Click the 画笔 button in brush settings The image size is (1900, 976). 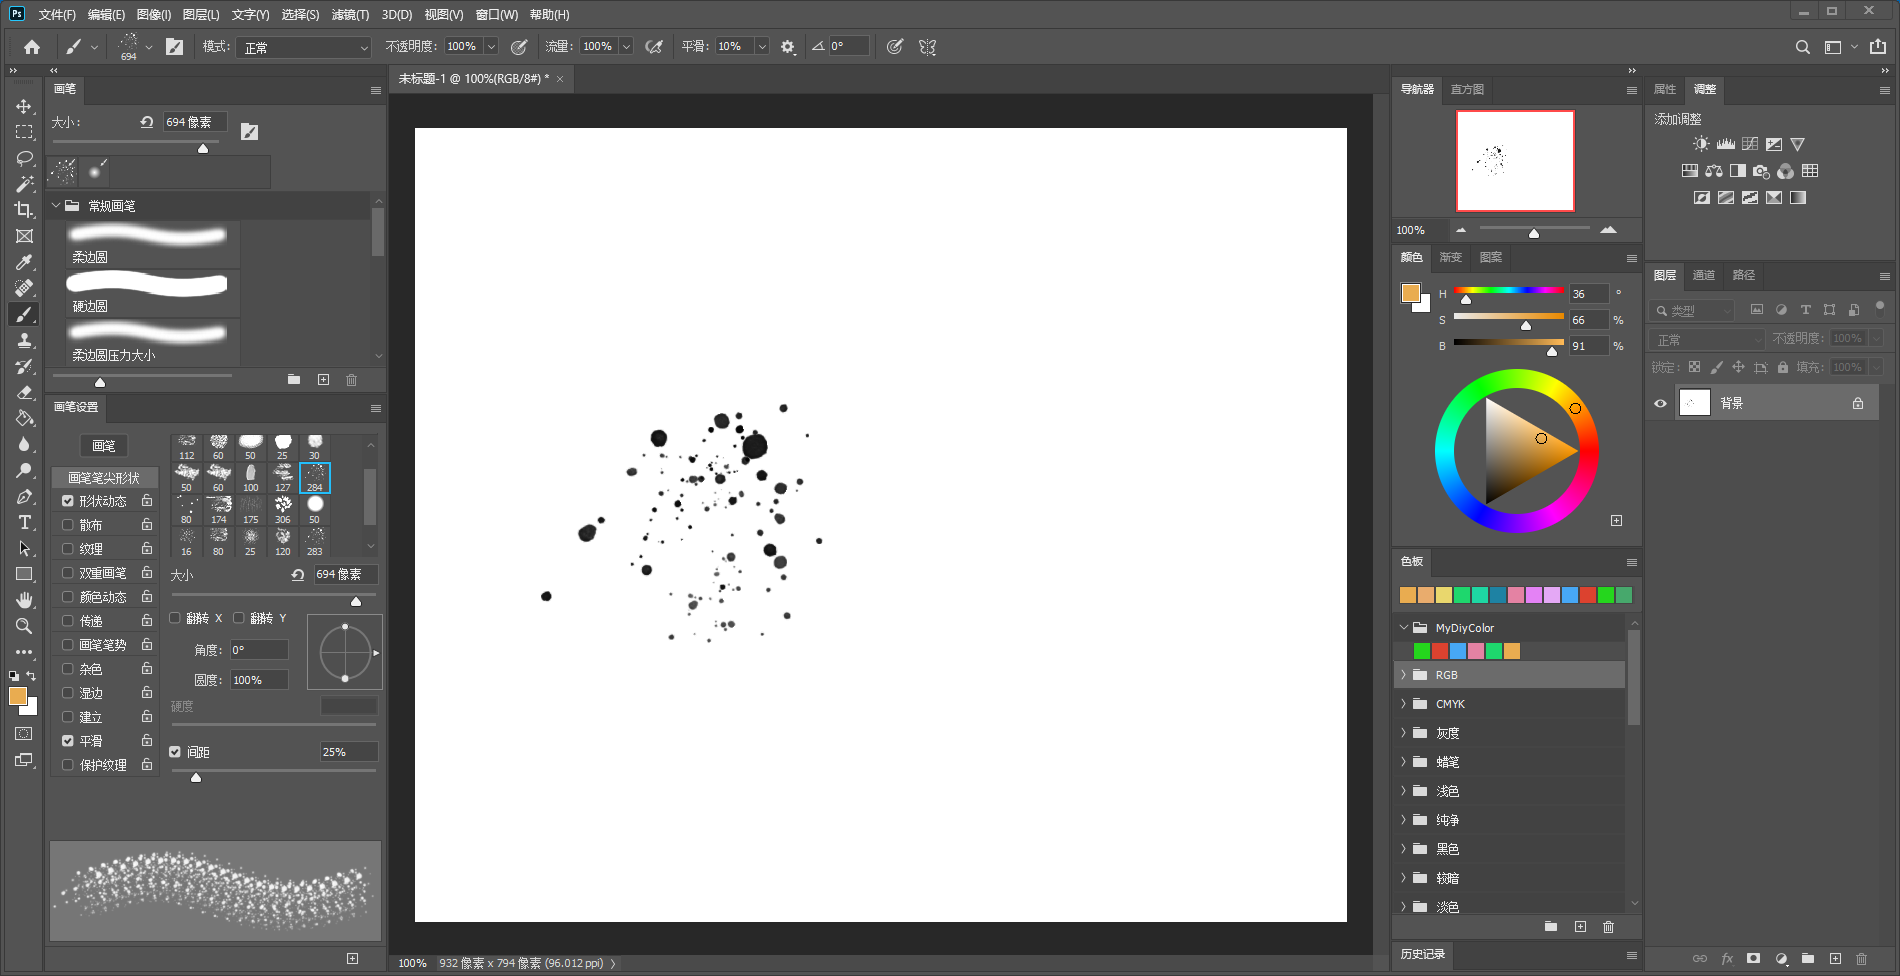(104, 446)
